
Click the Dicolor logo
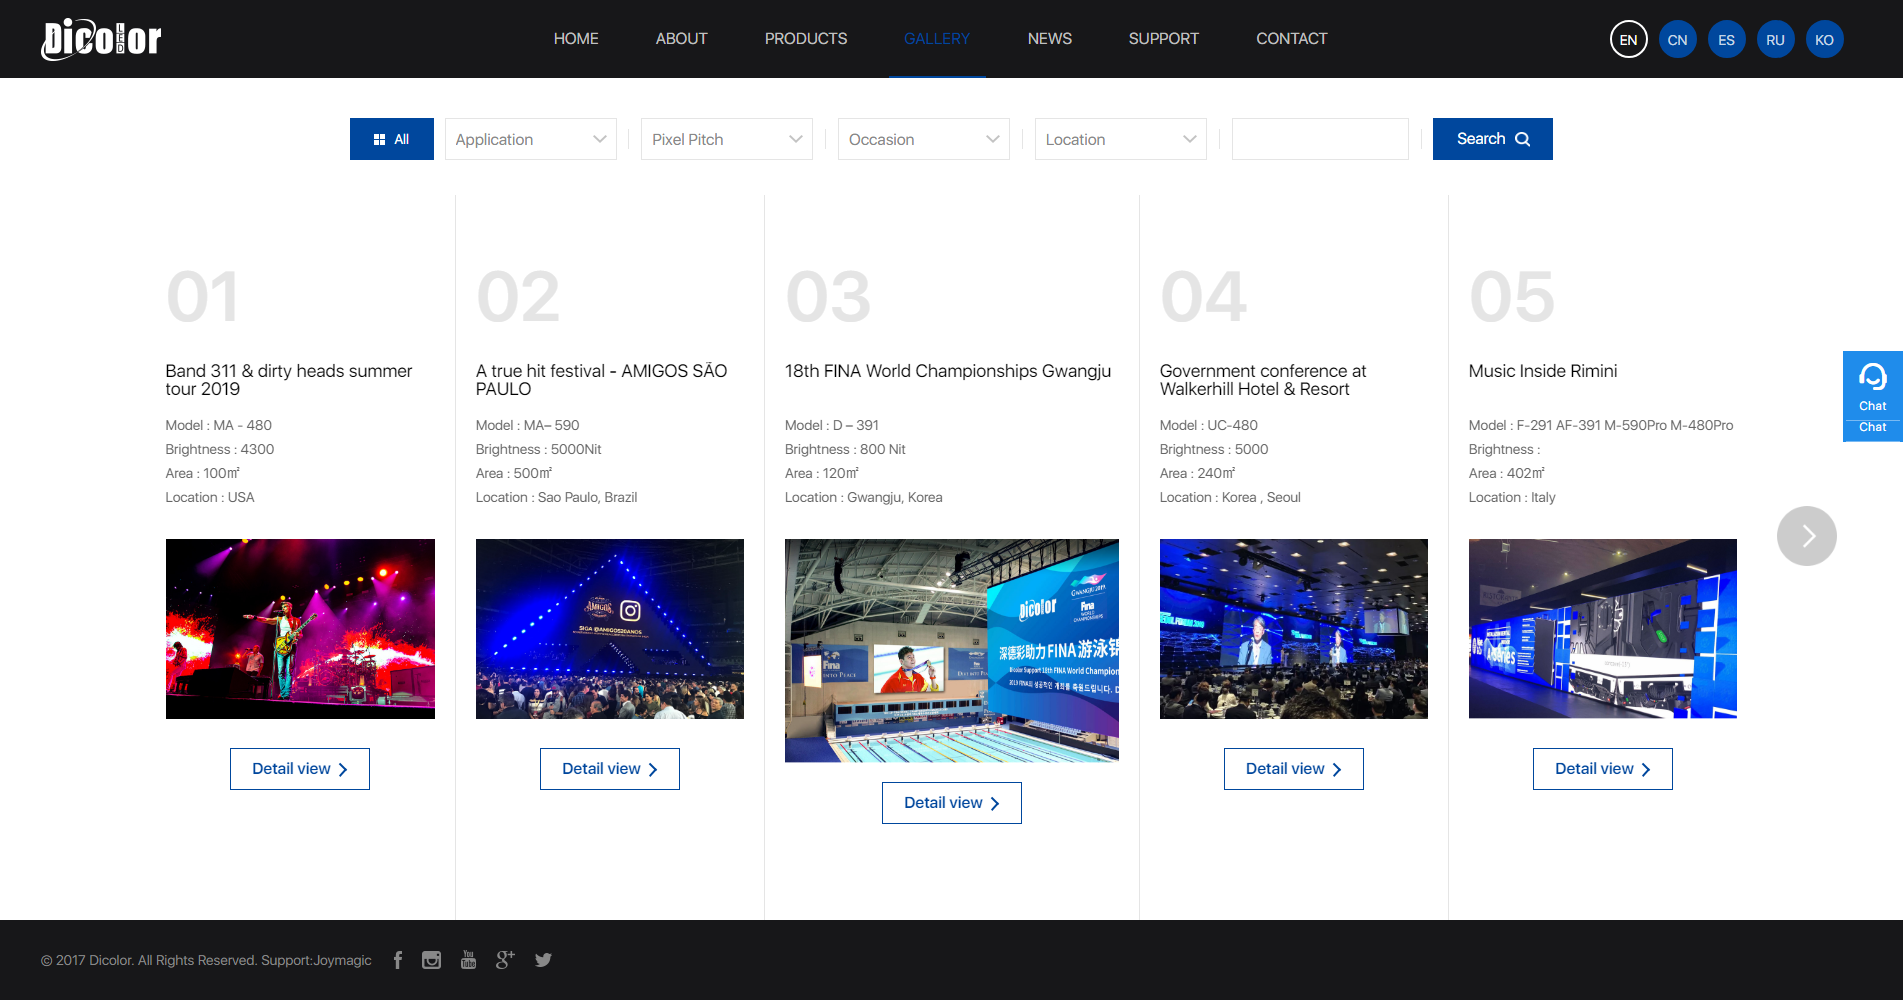click(101, 39)
